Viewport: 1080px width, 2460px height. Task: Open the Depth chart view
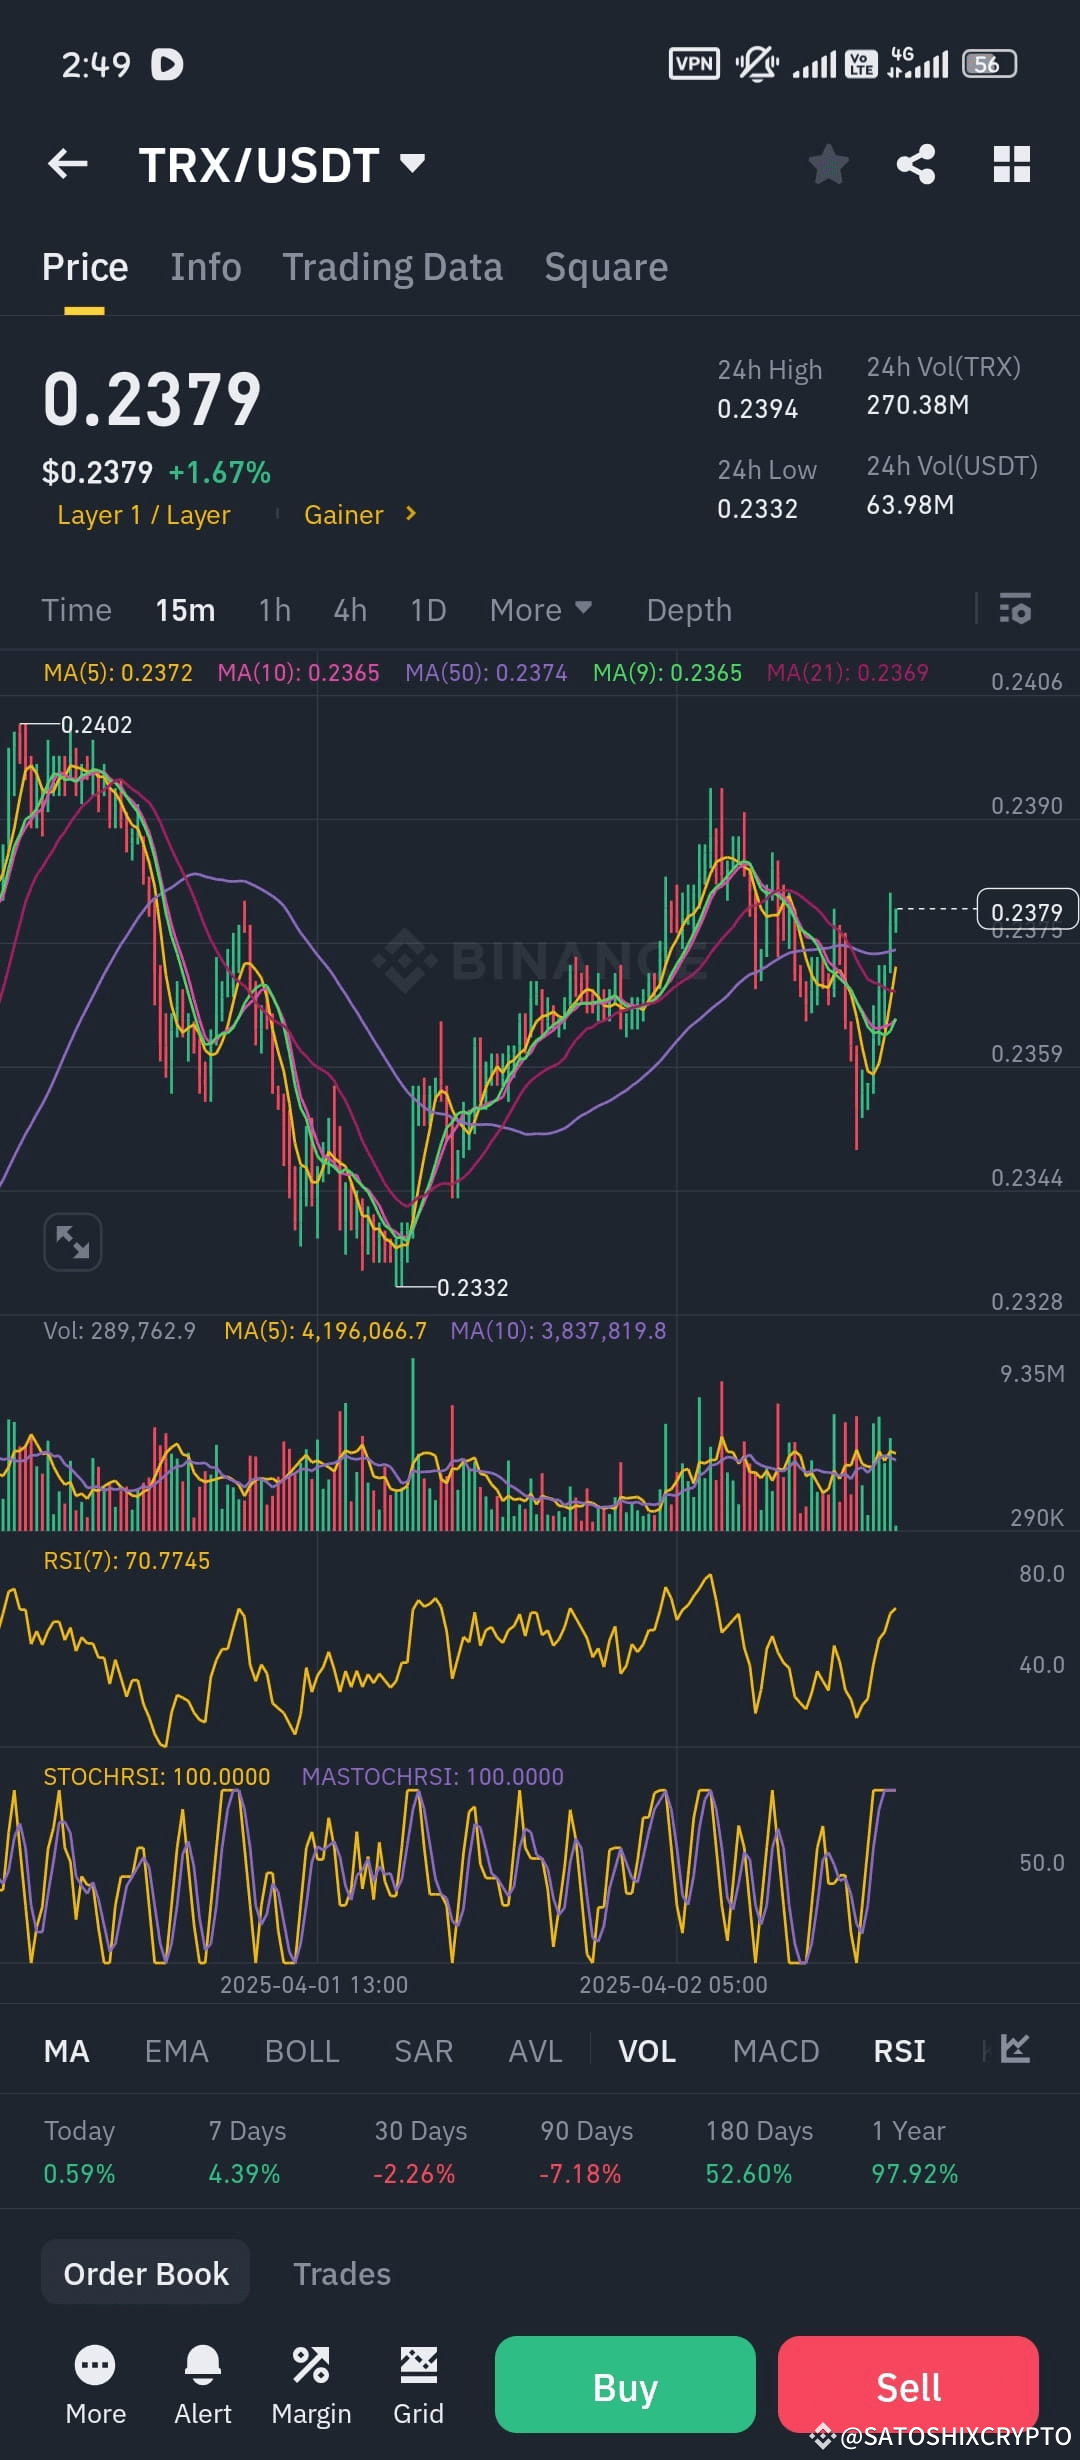pos(689,610)
